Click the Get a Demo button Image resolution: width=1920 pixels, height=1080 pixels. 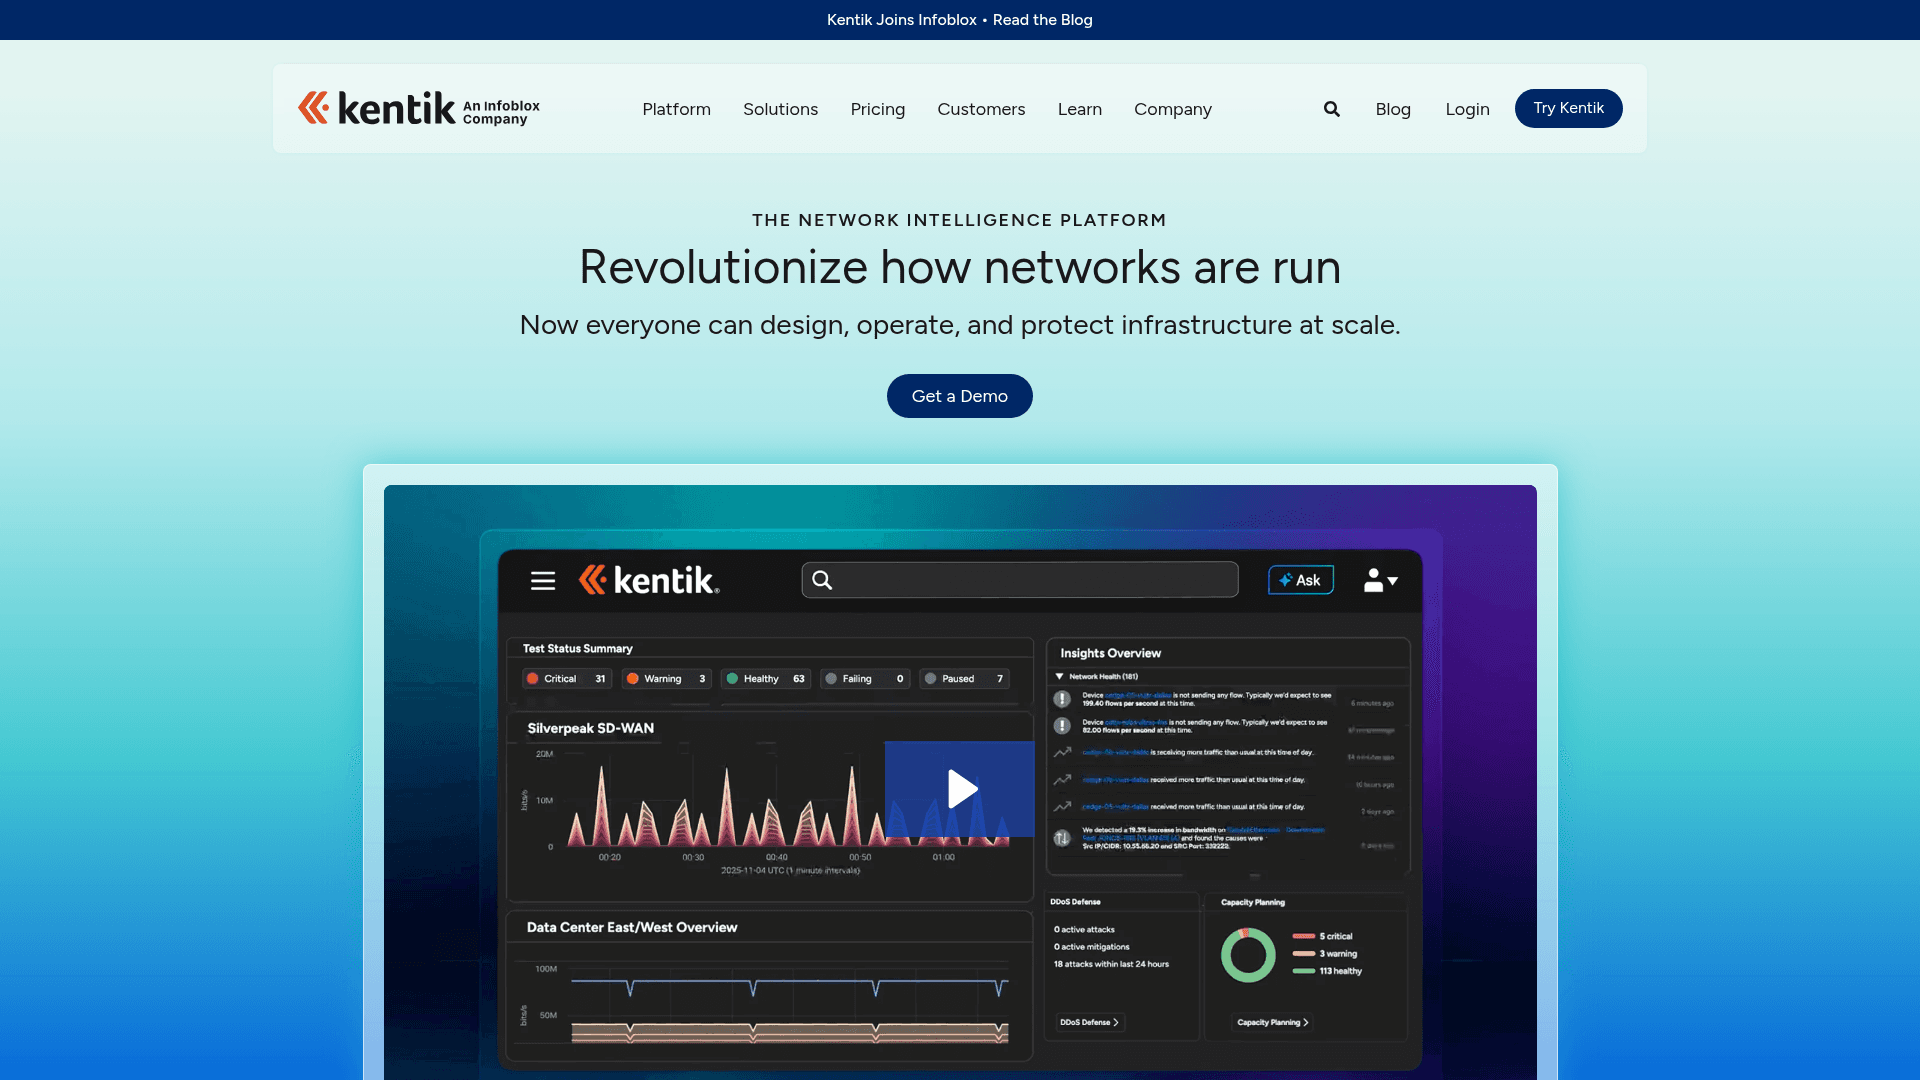click(x=959, y=396)
